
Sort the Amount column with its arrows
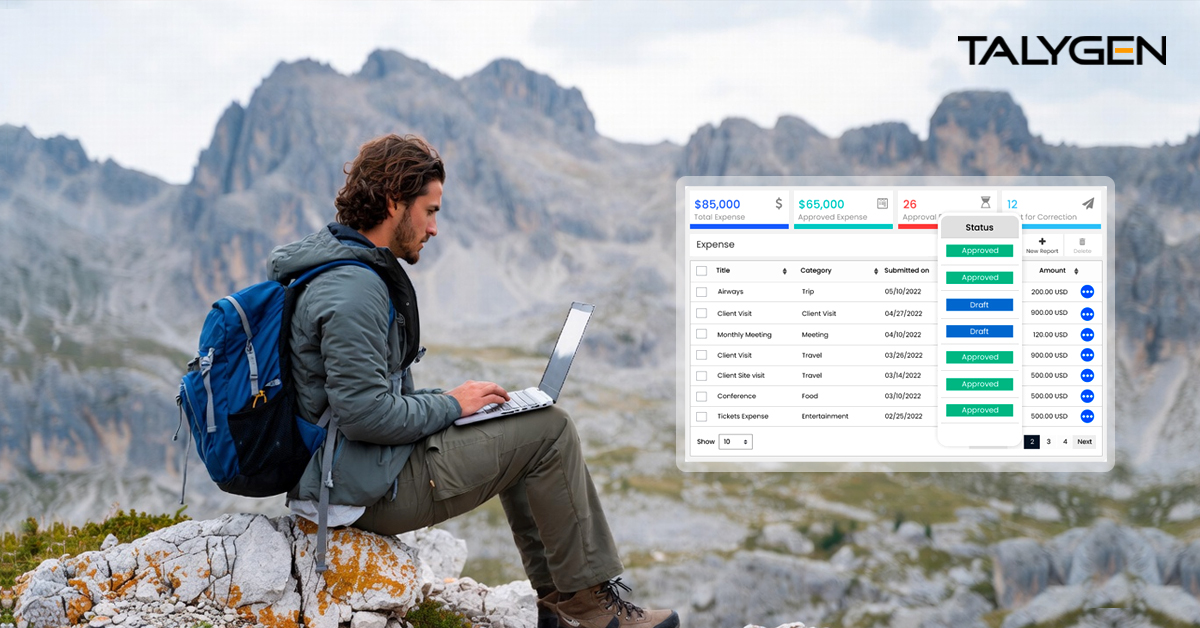point(1076,271)
